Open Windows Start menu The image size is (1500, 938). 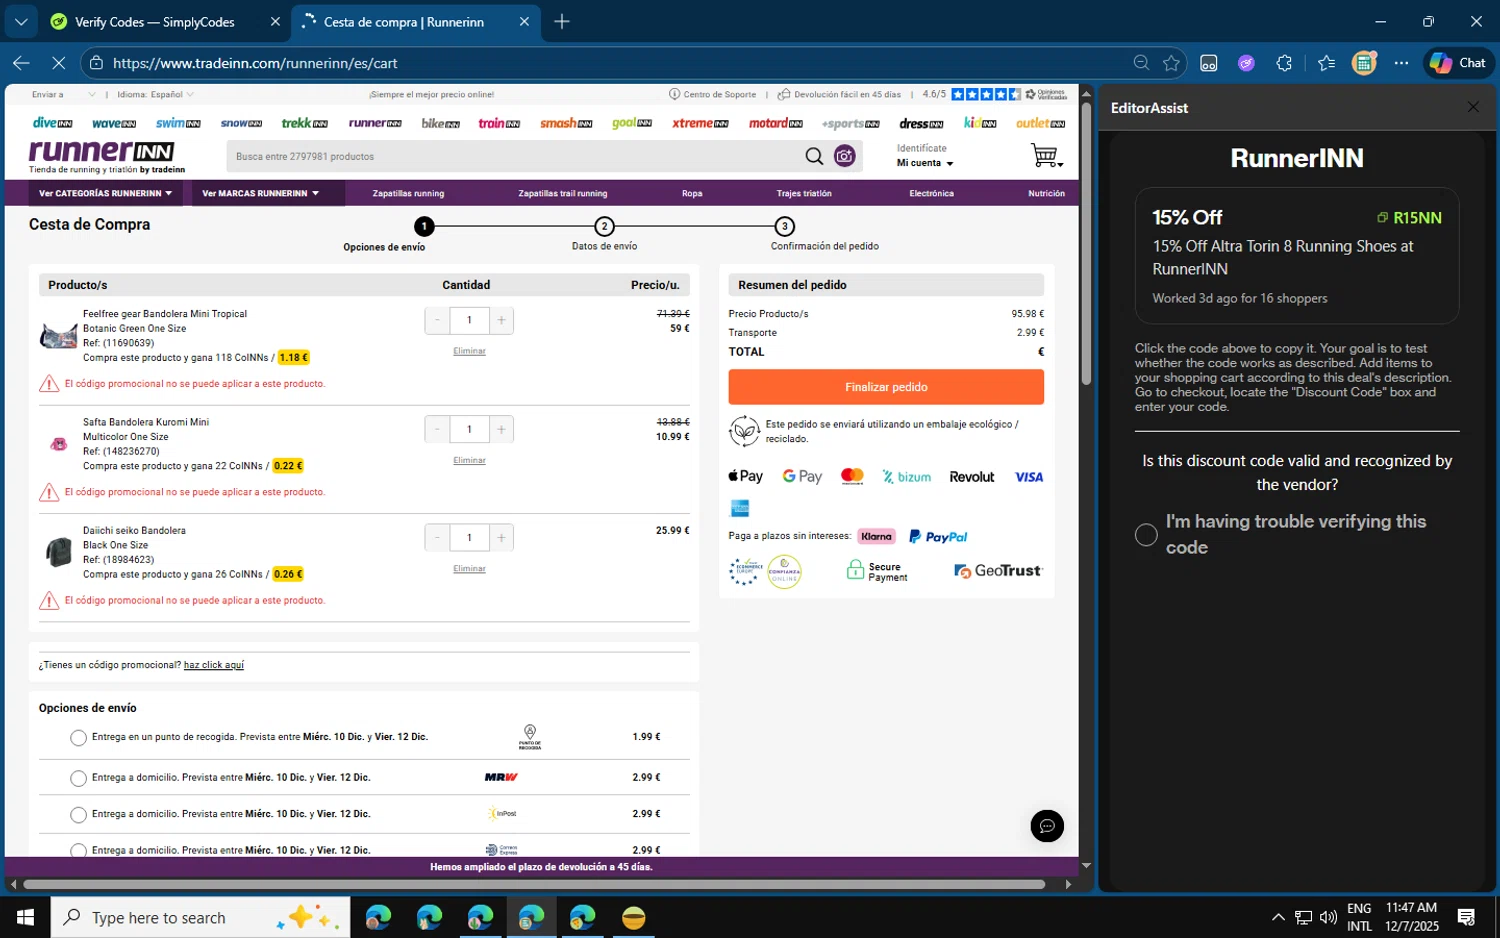point(25,917)
